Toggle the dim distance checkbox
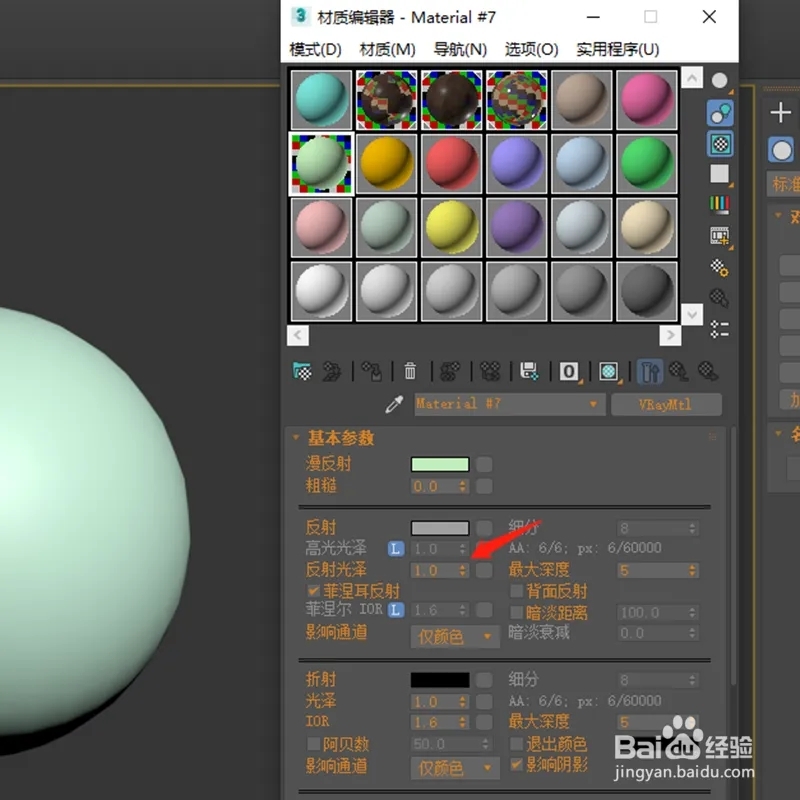 pos(516,612)
